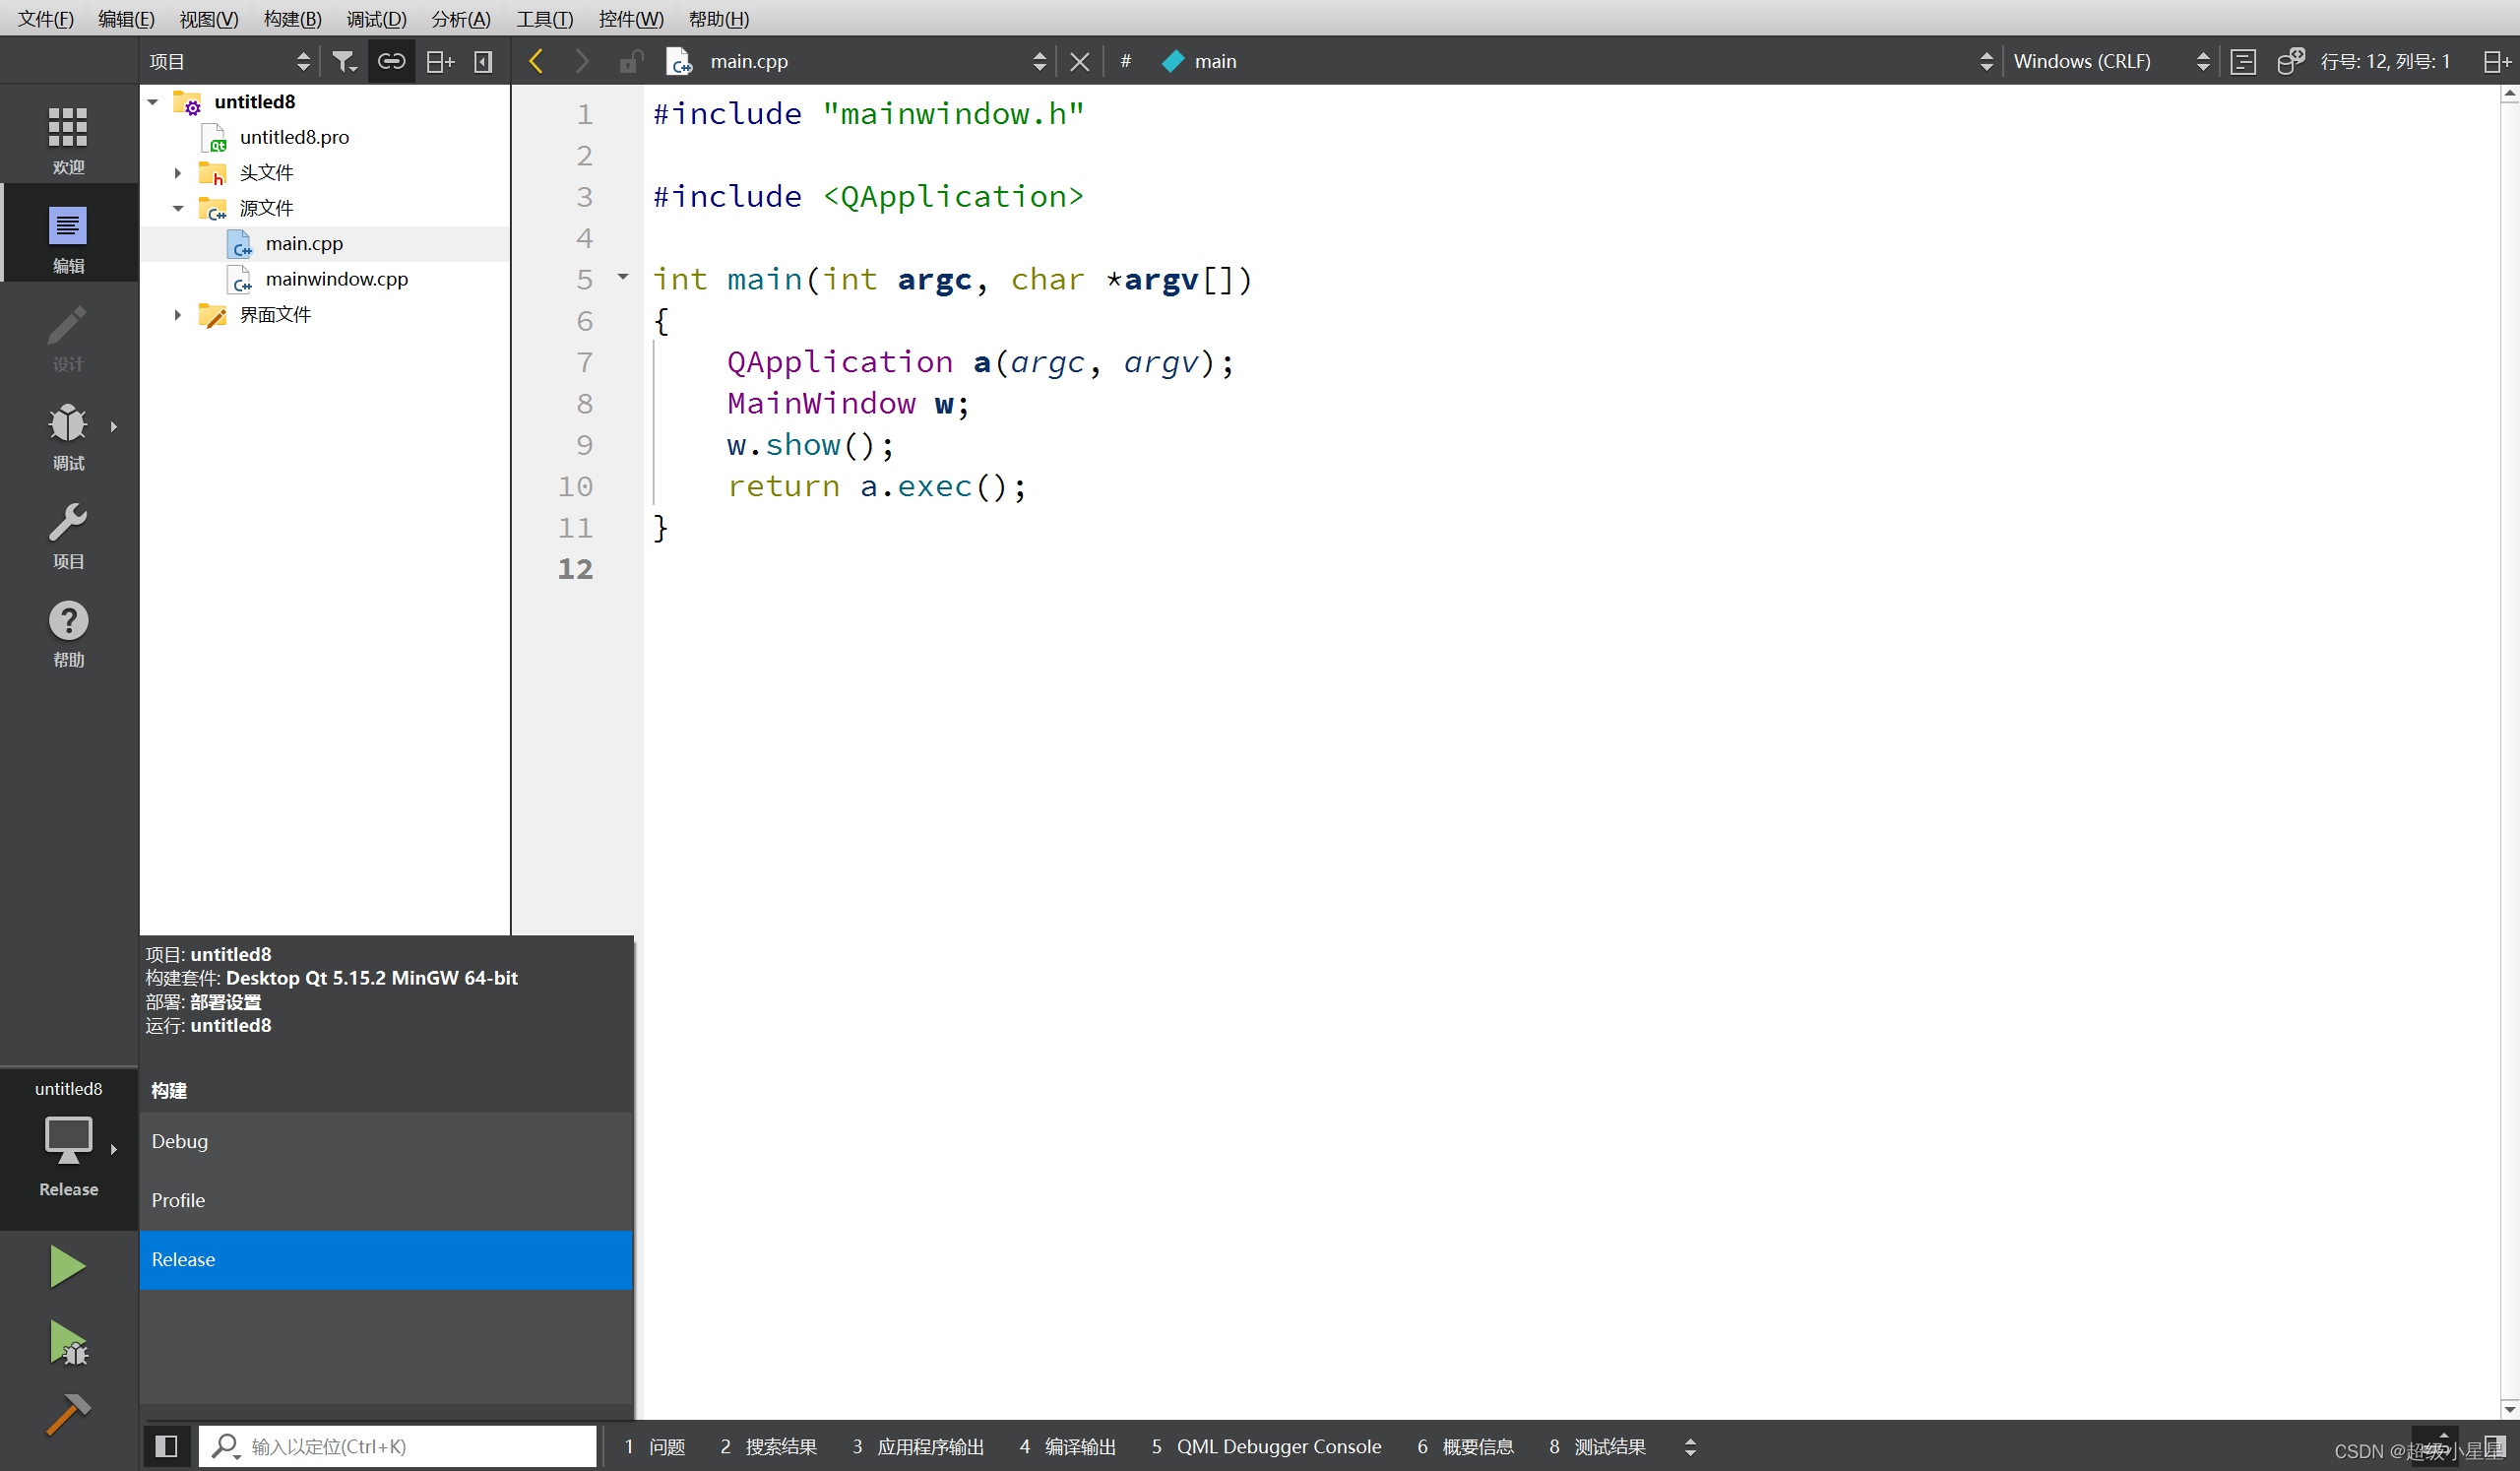Click the debug mode submenu arrow
The image size is (2520, 1471).
click(x=114, y=427)
